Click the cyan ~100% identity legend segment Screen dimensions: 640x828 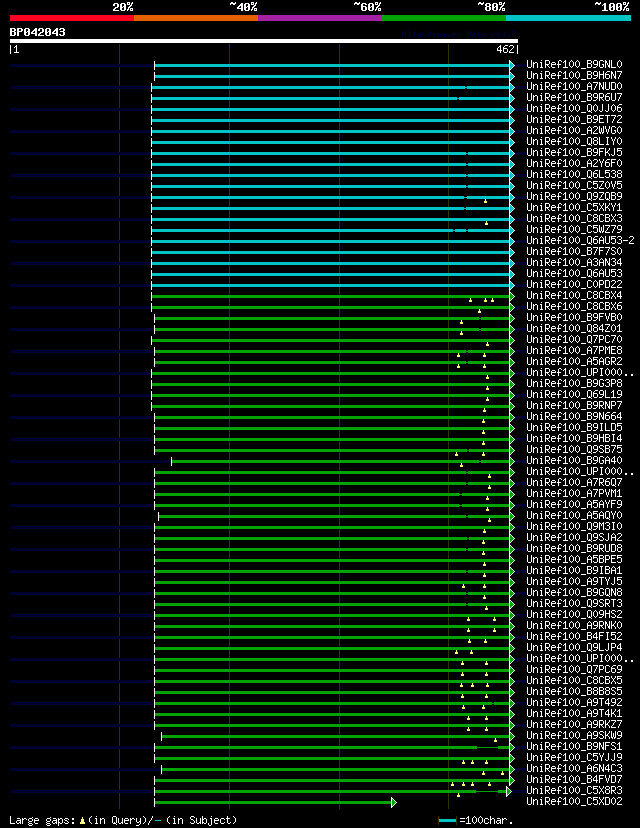click(569, 18)
